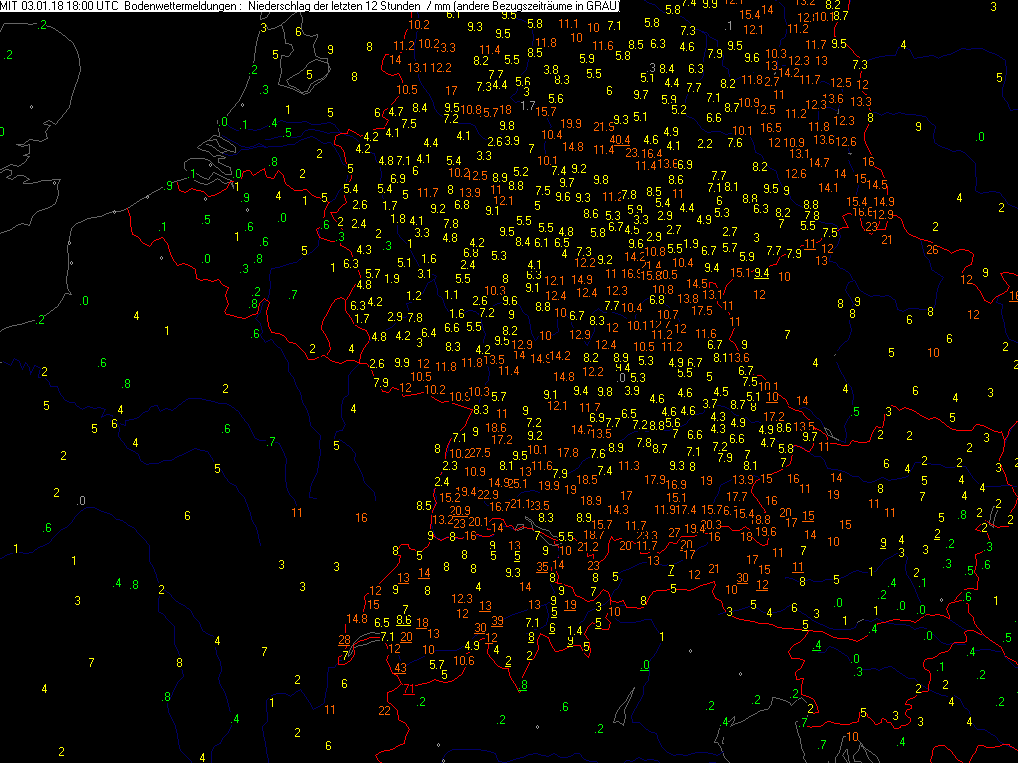Viewport: 1018px width, 763px height.
Task: Select the underlined 28 value near the lake
Action: click(x=345, y=640)
